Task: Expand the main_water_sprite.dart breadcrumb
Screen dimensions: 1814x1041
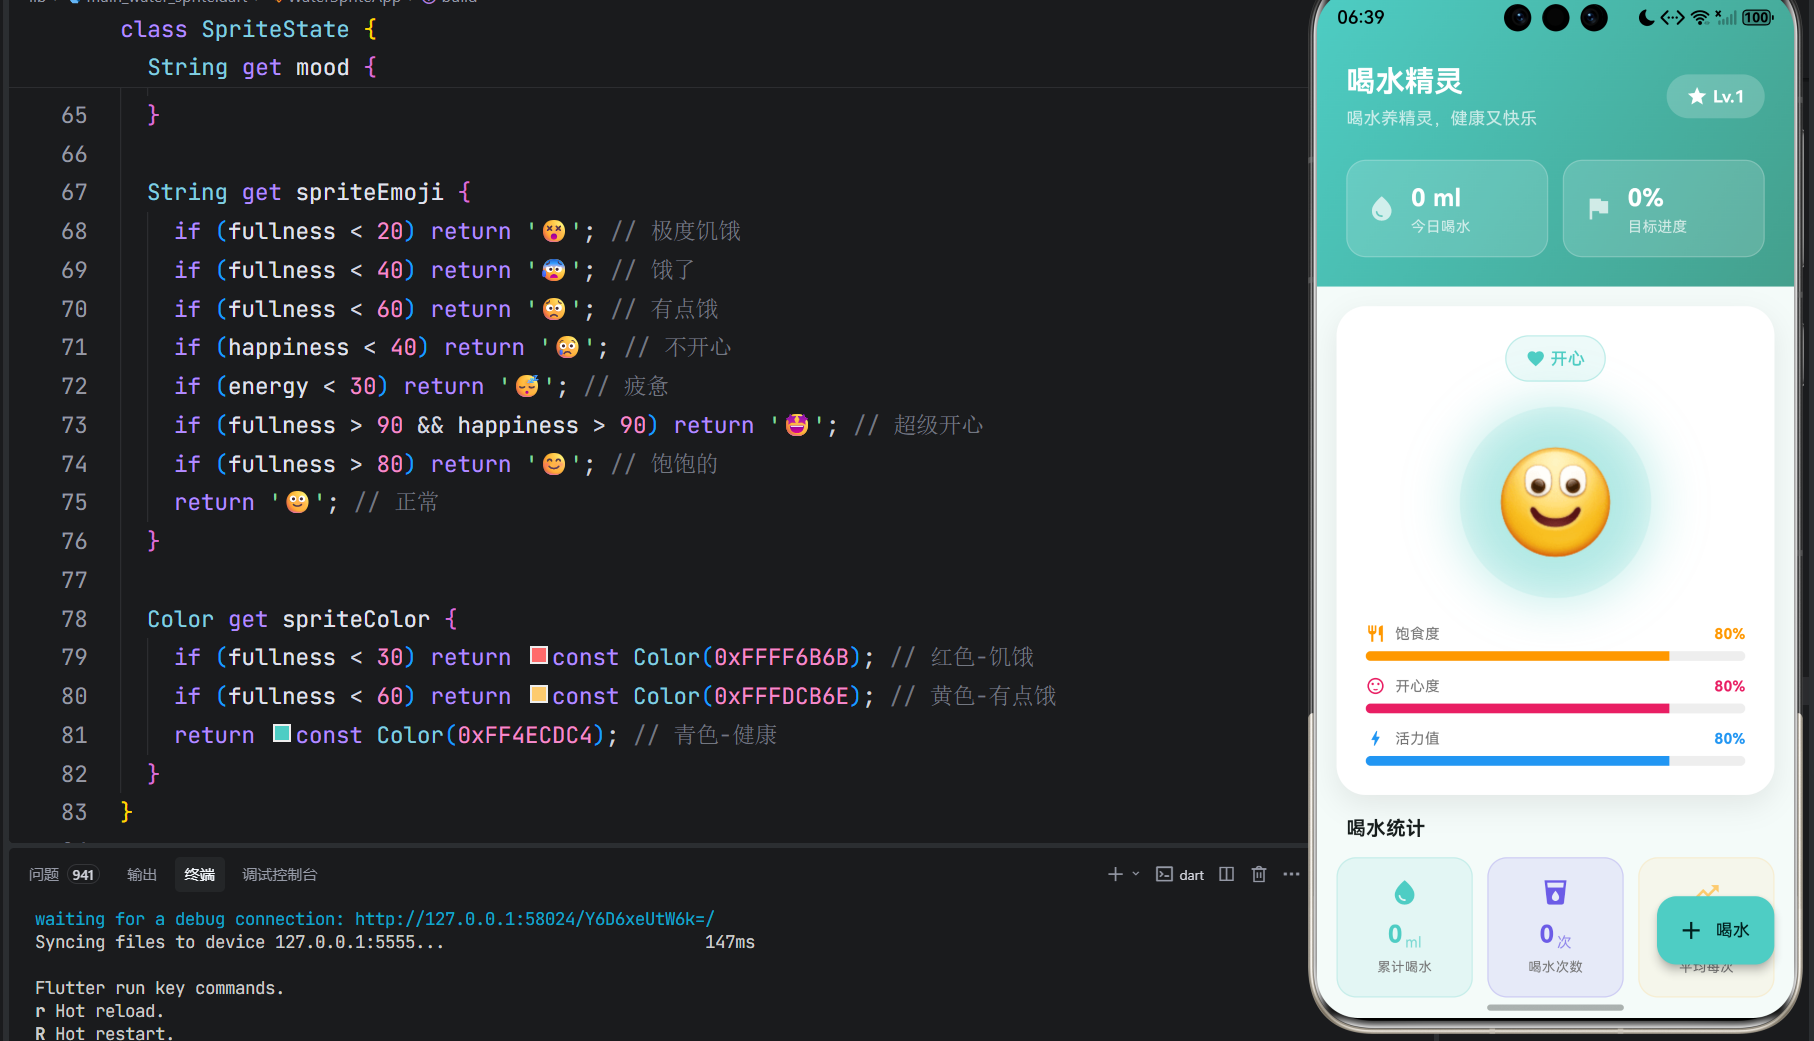Action: pos(165,2)
